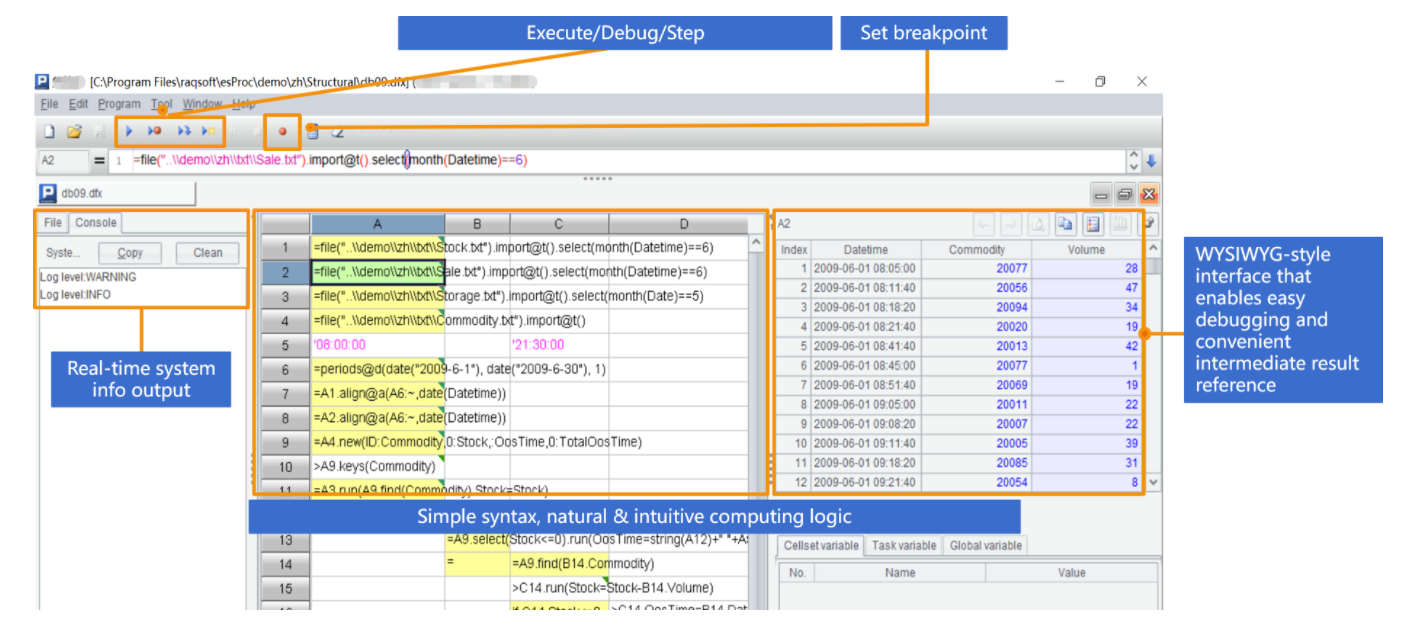1408x629 pixels.
Task: Click the Step over toolbar icon
Action: pos(184,131)
